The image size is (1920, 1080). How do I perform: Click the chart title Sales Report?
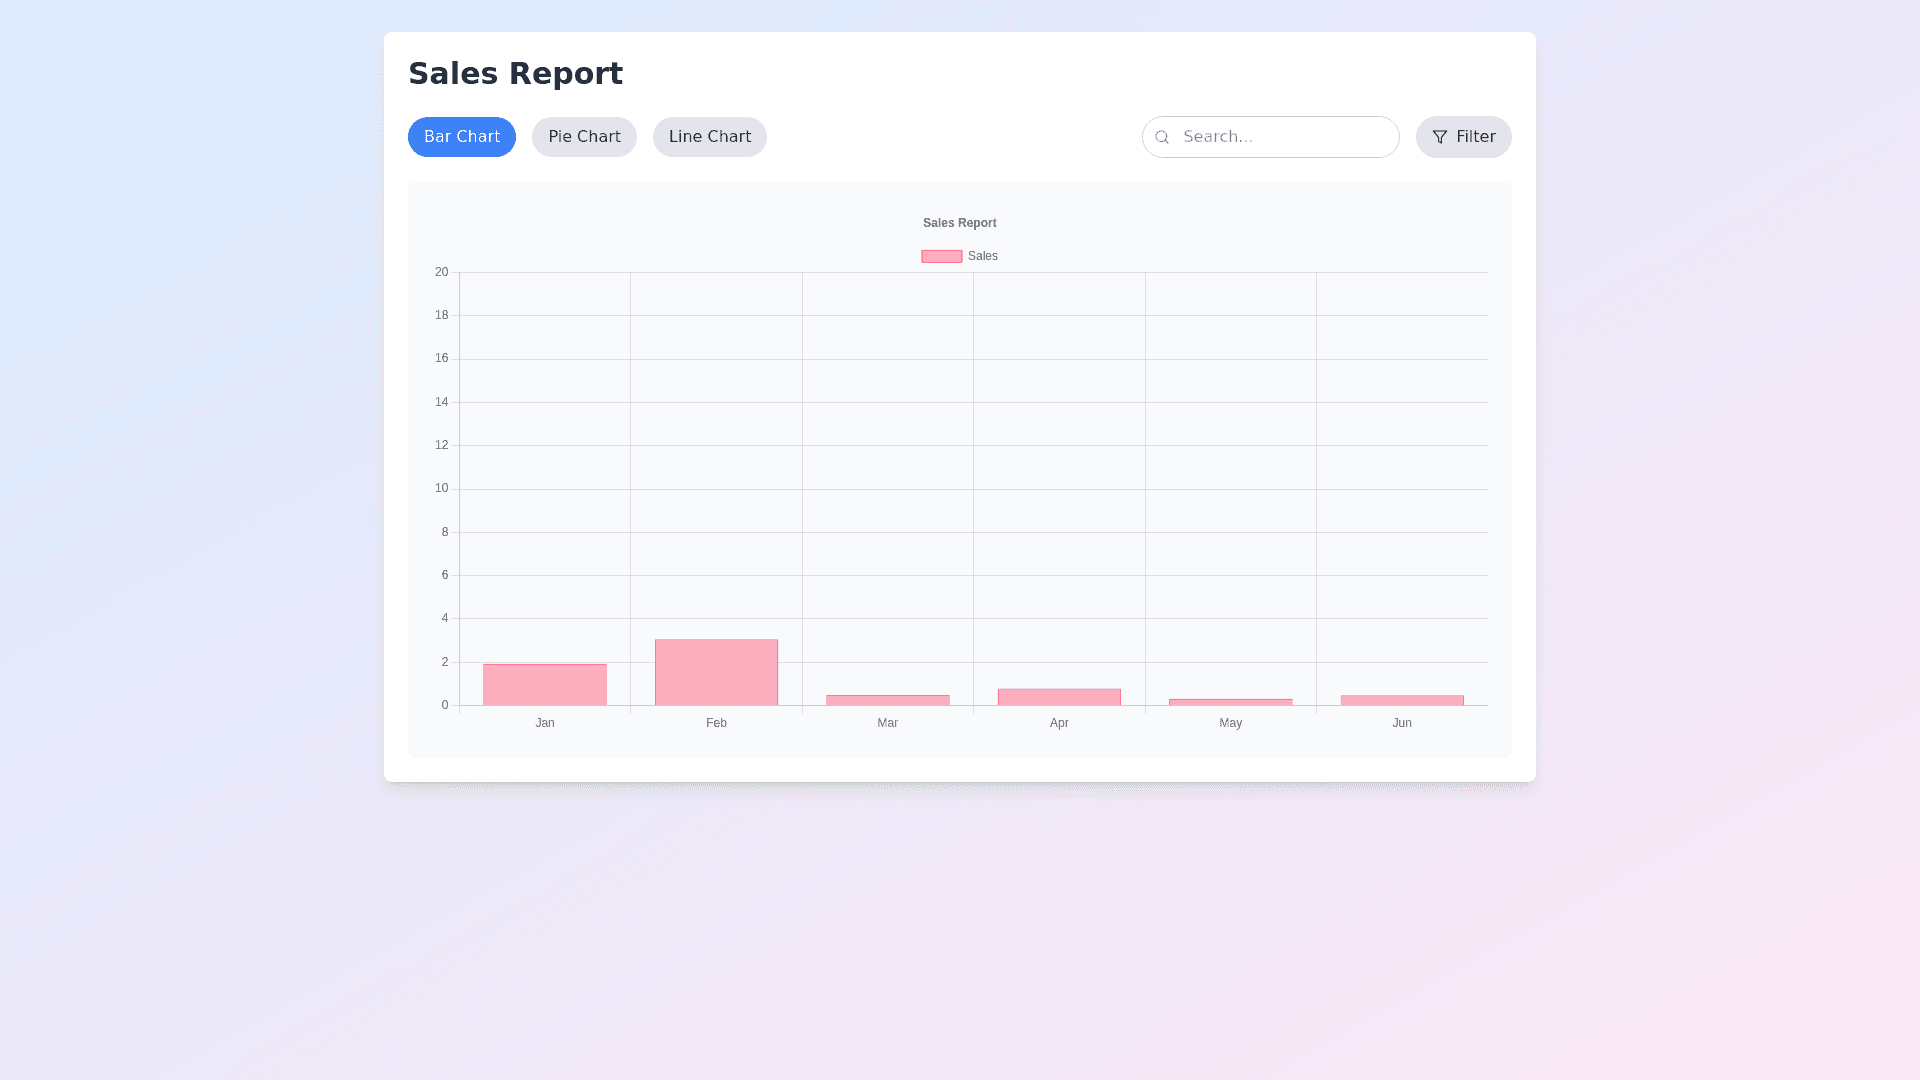[x=959, y=223]
